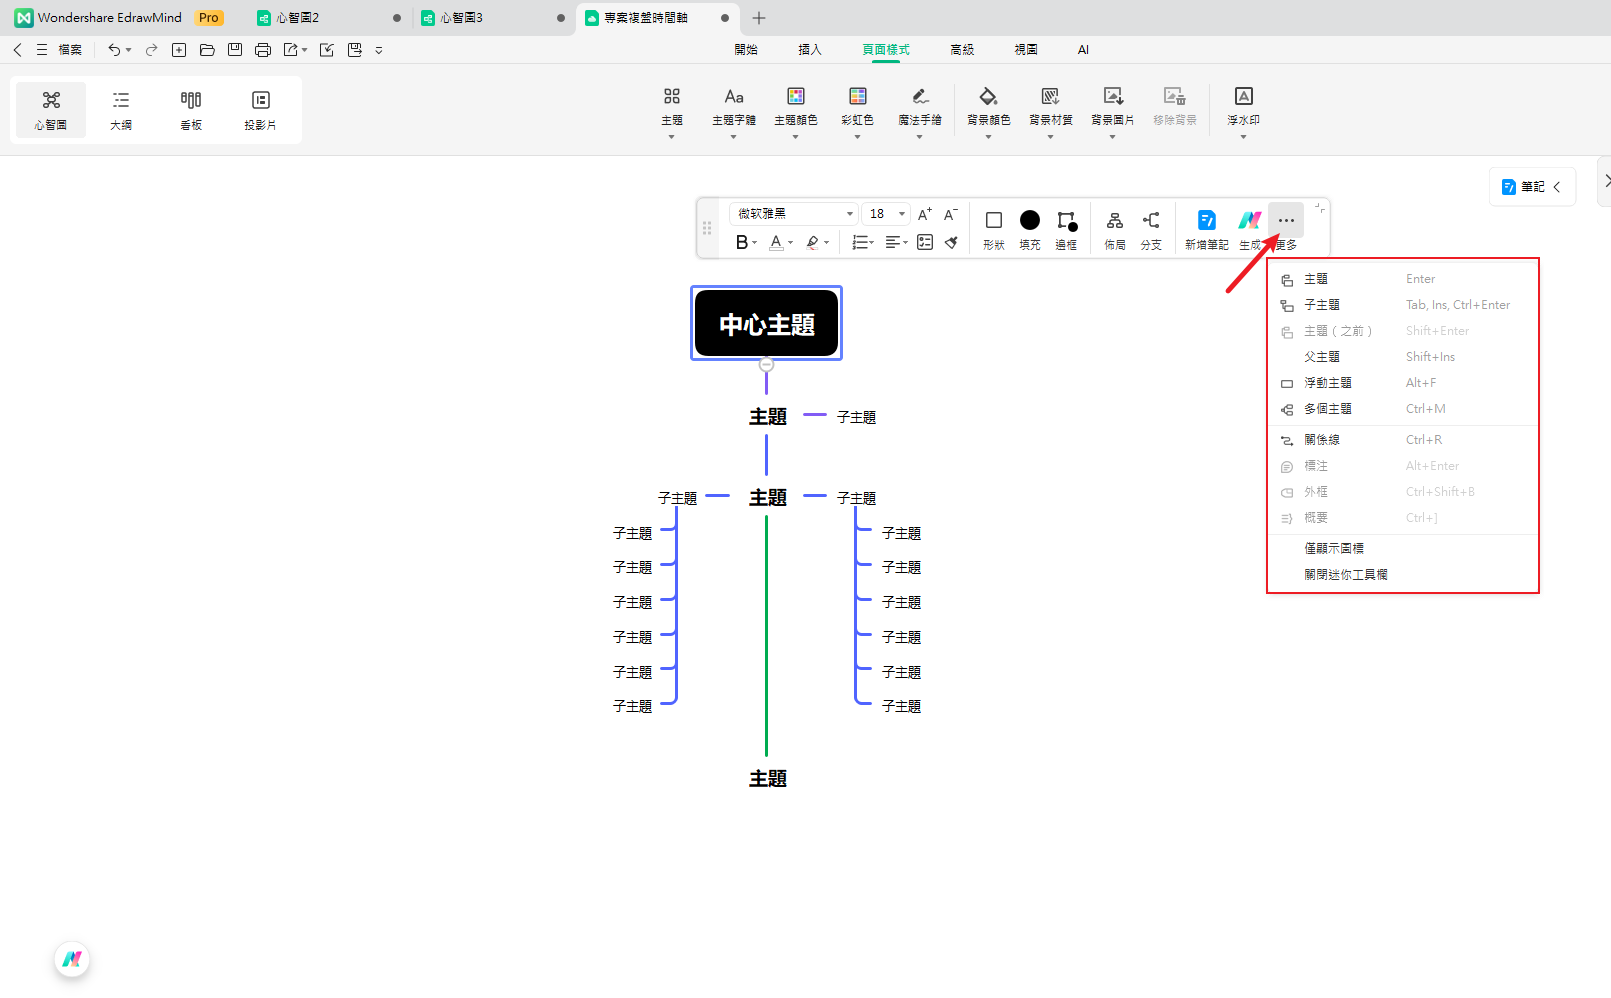Screen dimensions: 1611x998
Task: Click the 筆記 notes panel button
Action: tap(1531, 187)
